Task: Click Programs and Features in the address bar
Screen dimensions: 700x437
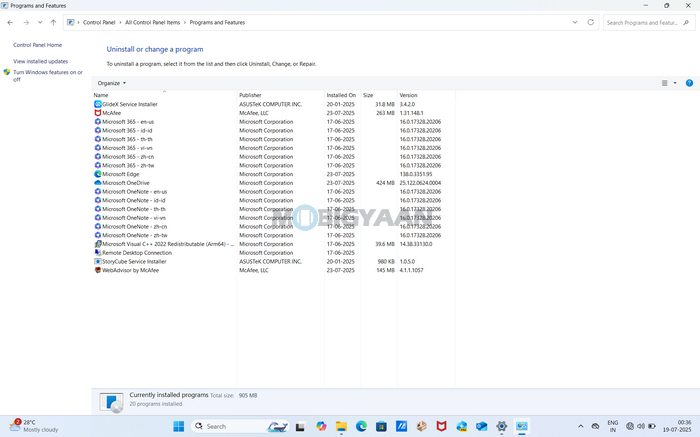Action: click(x=217, y=22)
